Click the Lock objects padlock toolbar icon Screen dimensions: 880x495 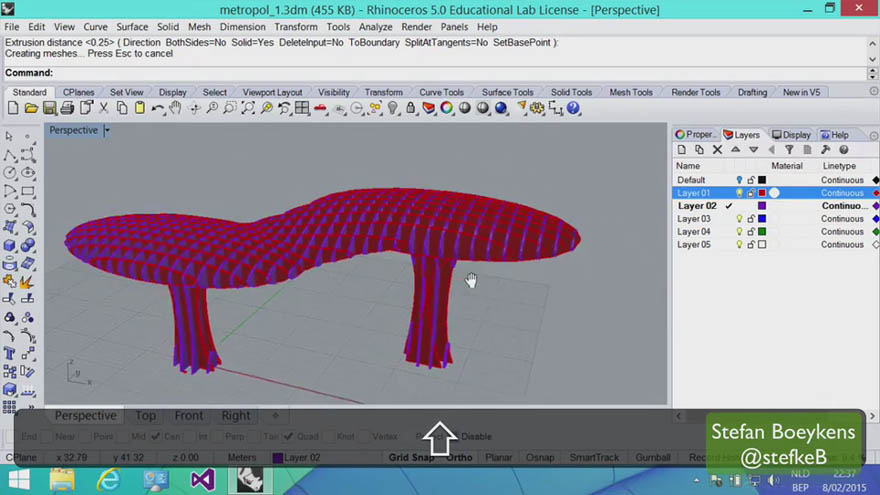tap(411, 108)
